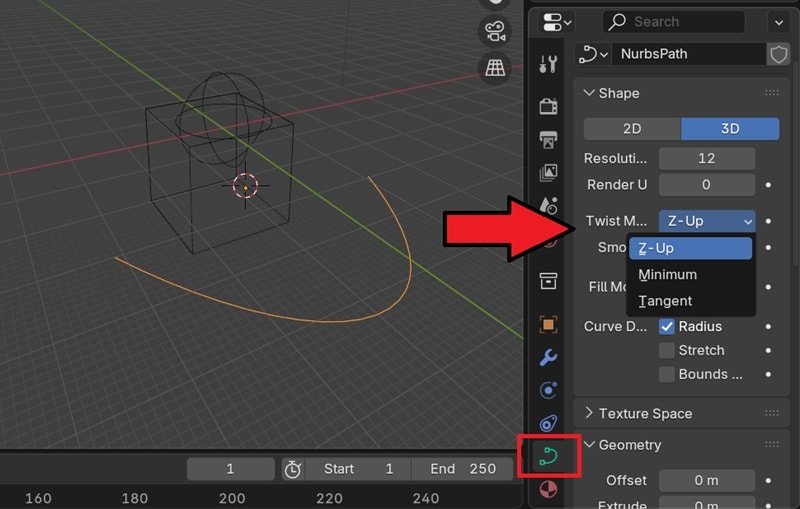Image resolution: width=800 pixels, height=509 pixels.
Task: Open the Object Data curve tab
Action: [548, 456]
